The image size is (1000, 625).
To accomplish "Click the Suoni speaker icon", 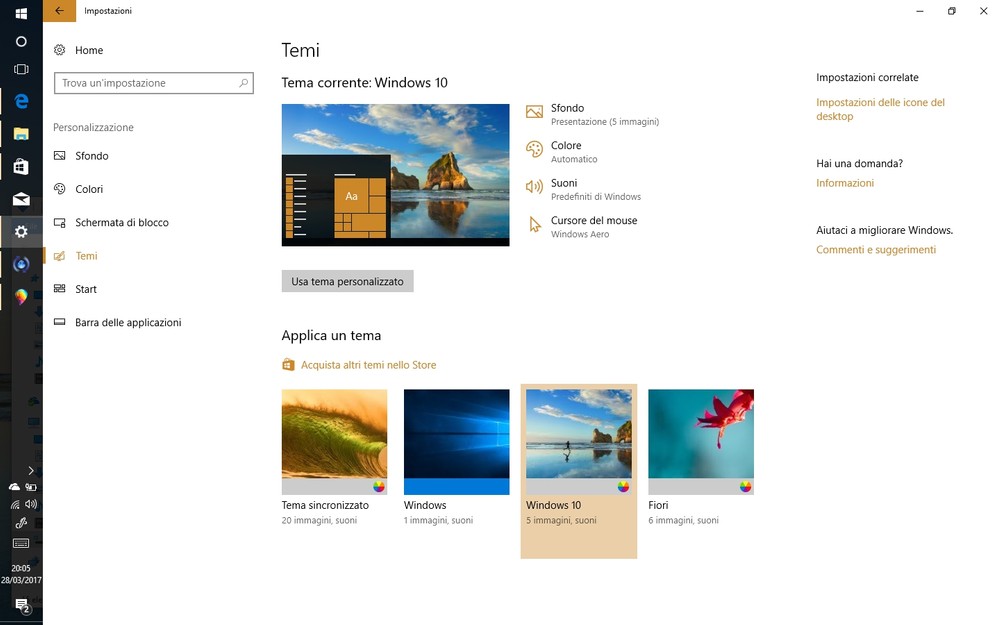I will coord(534,187).
